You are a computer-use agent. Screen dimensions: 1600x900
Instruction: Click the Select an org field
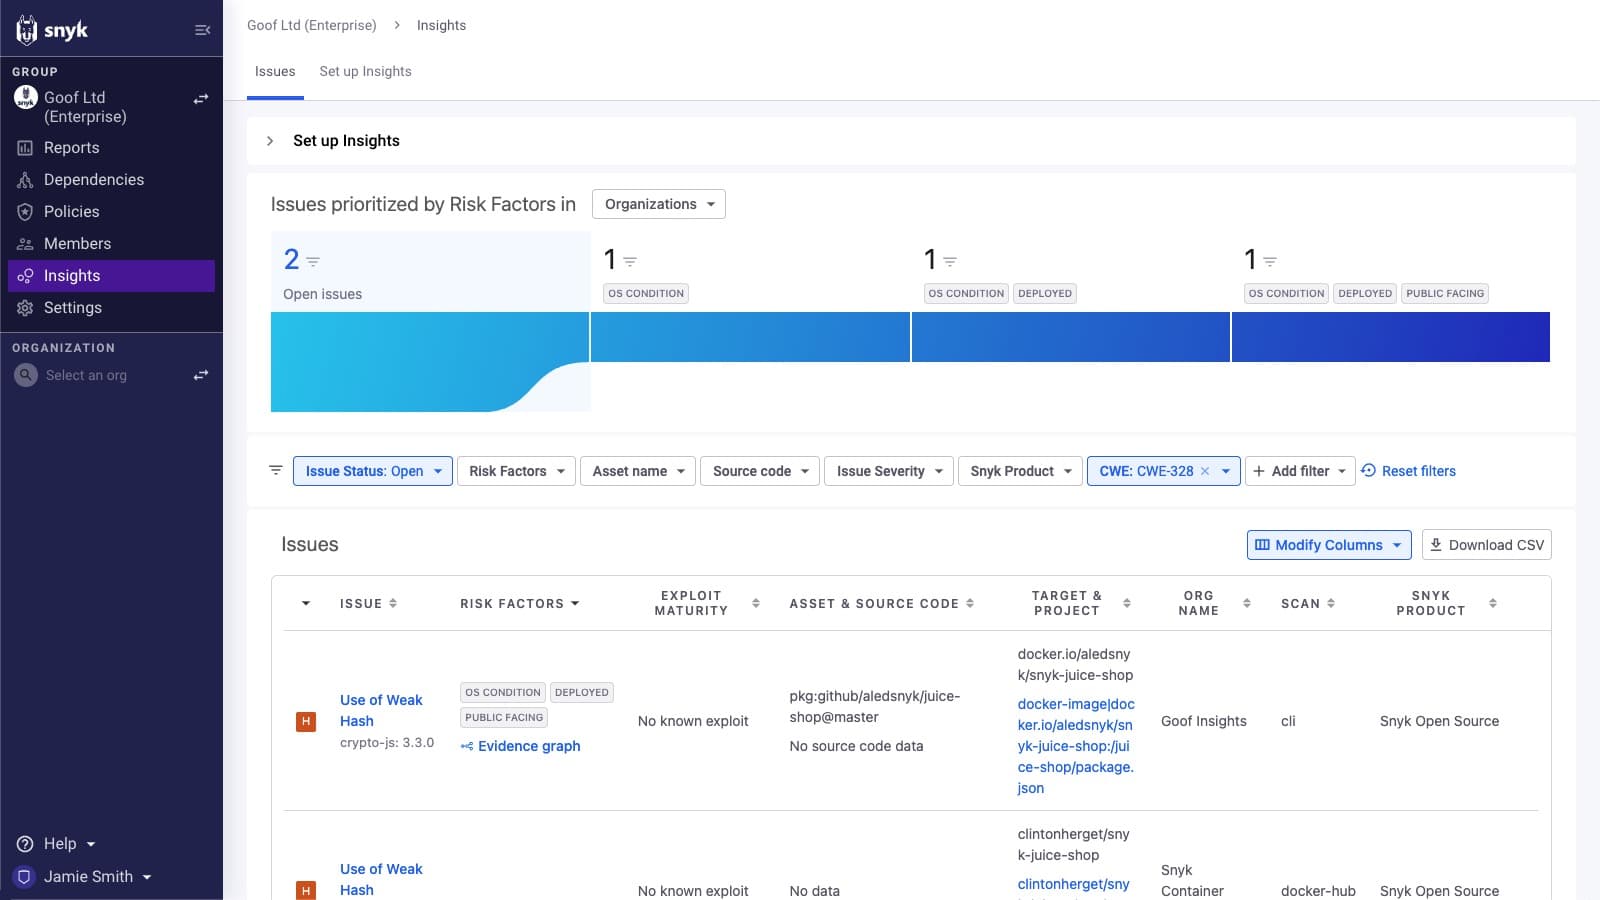point(86,375)
